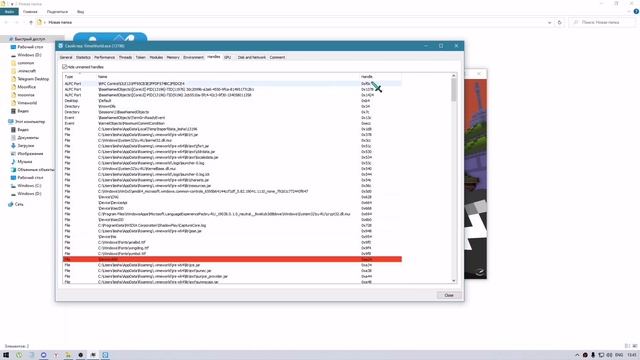Click the Explorer search field
This screenshot has width=640, height=360.
point(602,22)
